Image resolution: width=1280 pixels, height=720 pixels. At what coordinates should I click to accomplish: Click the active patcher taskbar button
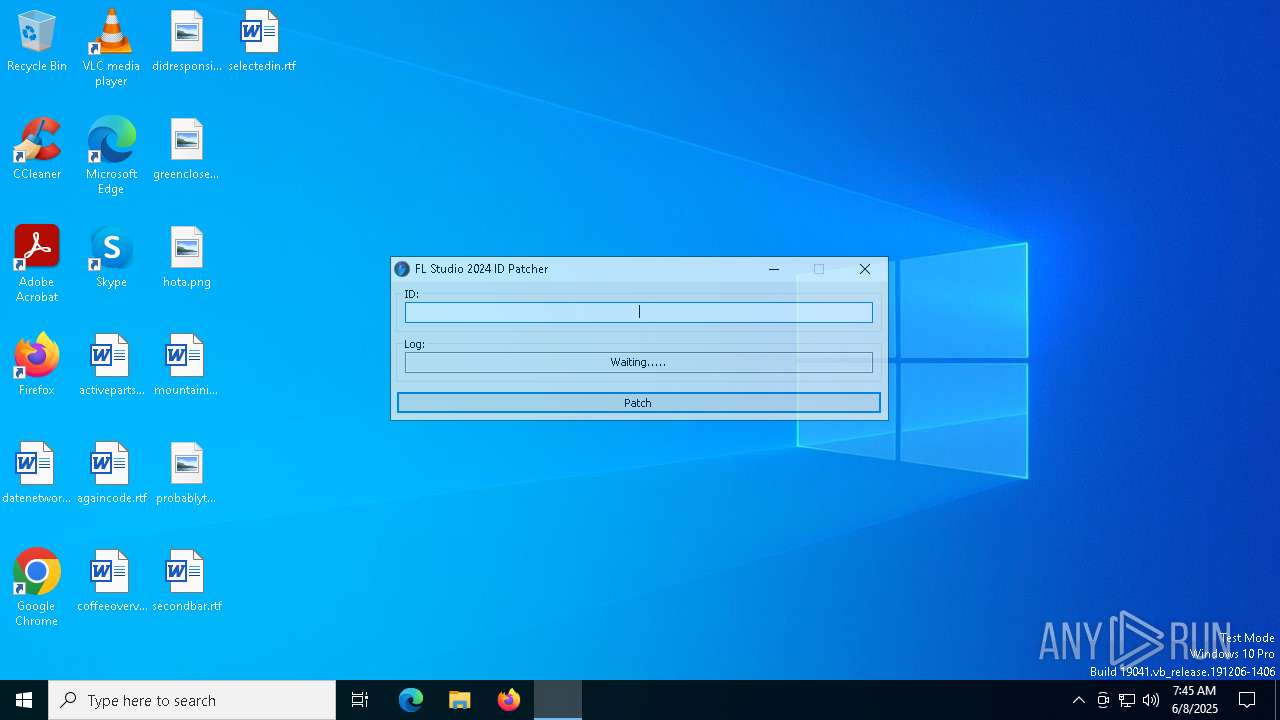558,700
